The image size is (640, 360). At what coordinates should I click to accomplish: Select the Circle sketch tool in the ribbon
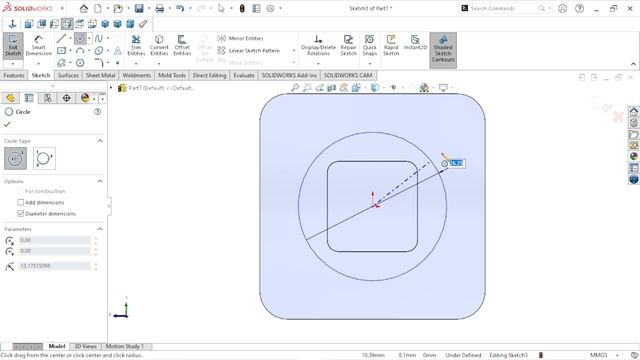(80, 38)
